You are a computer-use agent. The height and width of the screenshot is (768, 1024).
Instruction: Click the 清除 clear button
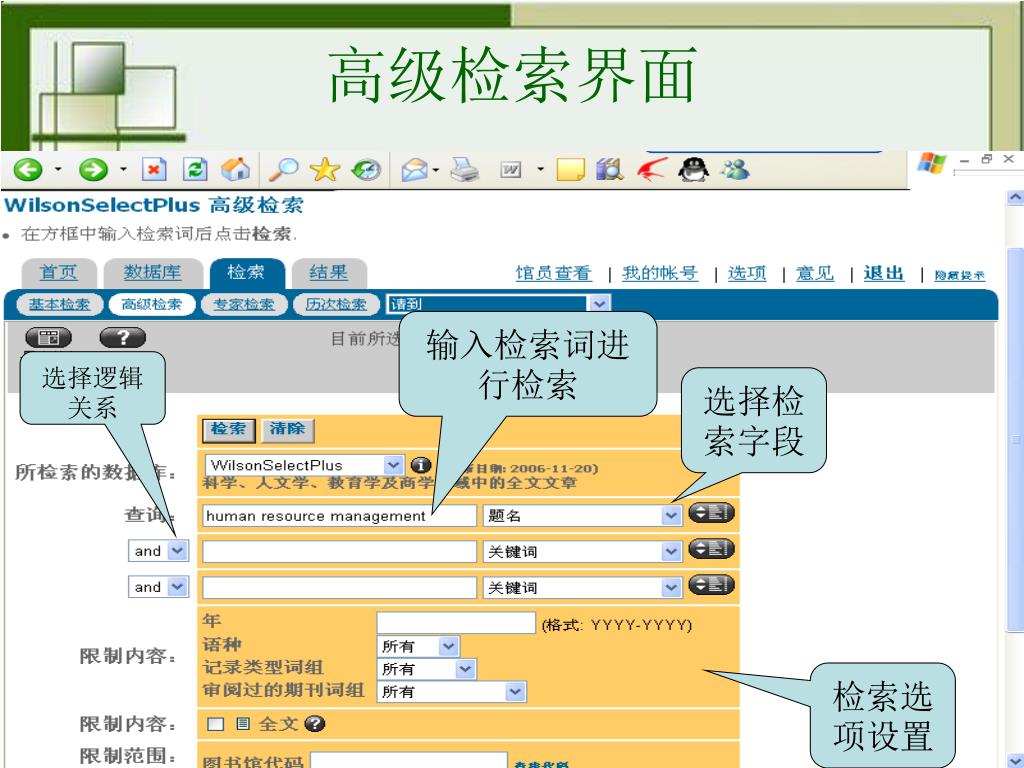(287, 430)
